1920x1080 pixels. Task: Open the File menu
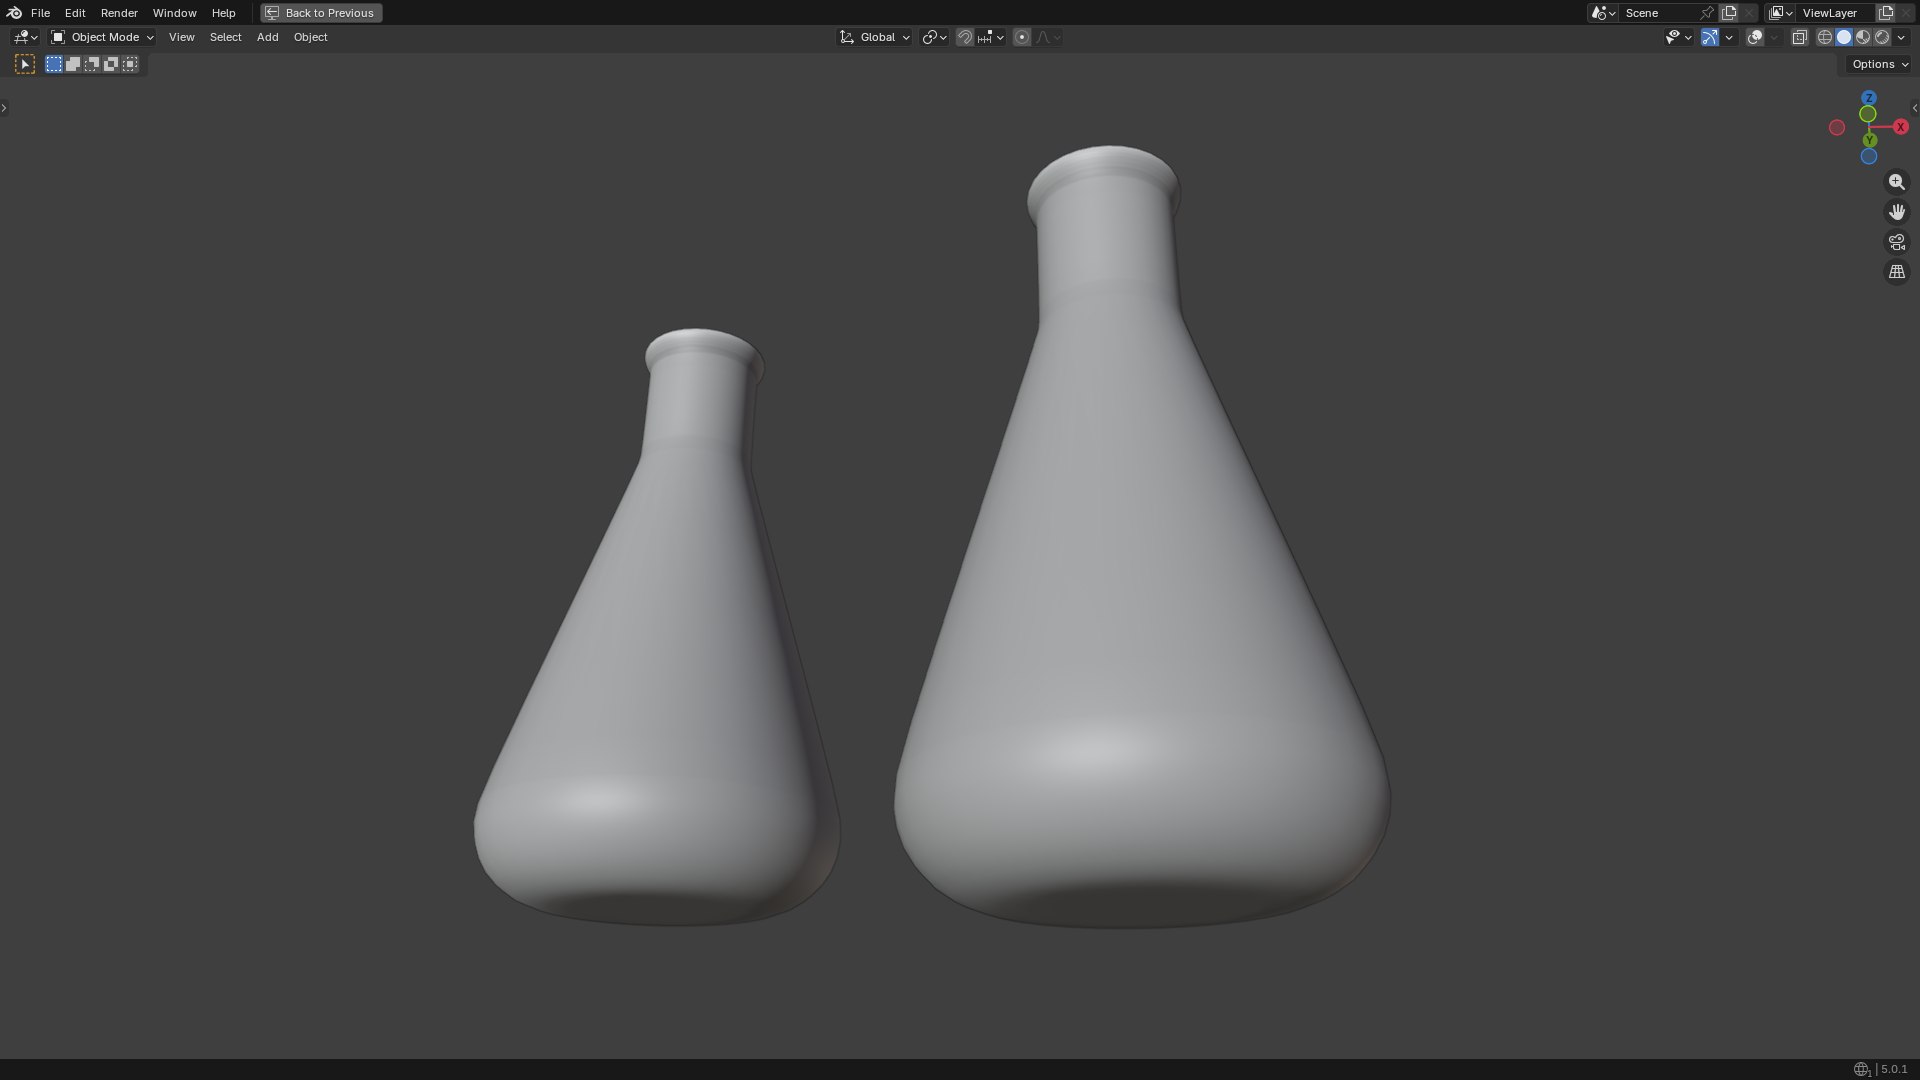40,13
